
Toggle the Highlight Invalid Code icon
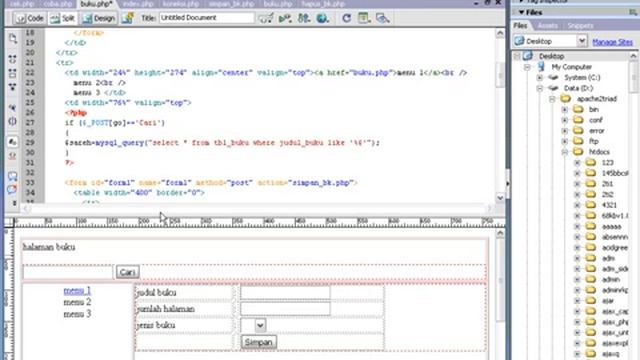pyautogui.click(x=13, y=156)
